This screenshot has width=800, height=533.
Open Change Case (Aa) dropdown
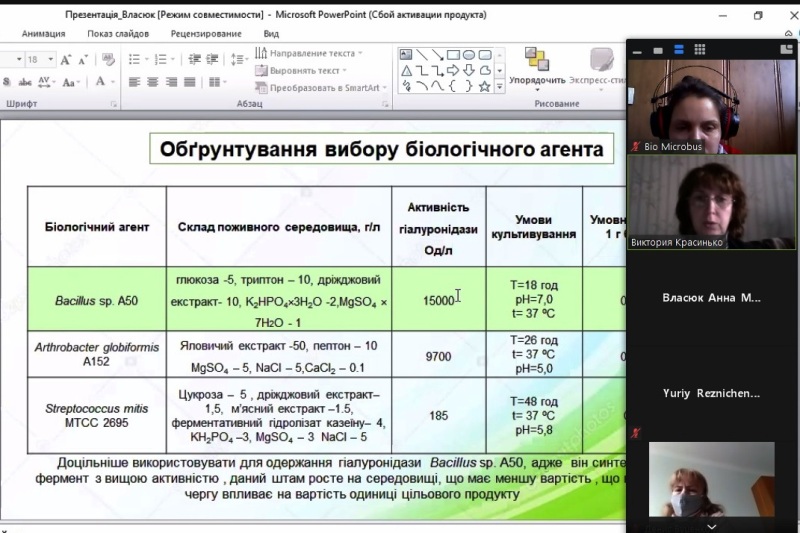coord(71,82)
